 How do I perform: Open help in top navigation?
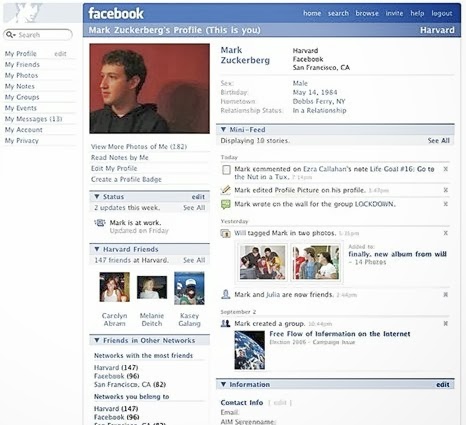tap(417, 13)
